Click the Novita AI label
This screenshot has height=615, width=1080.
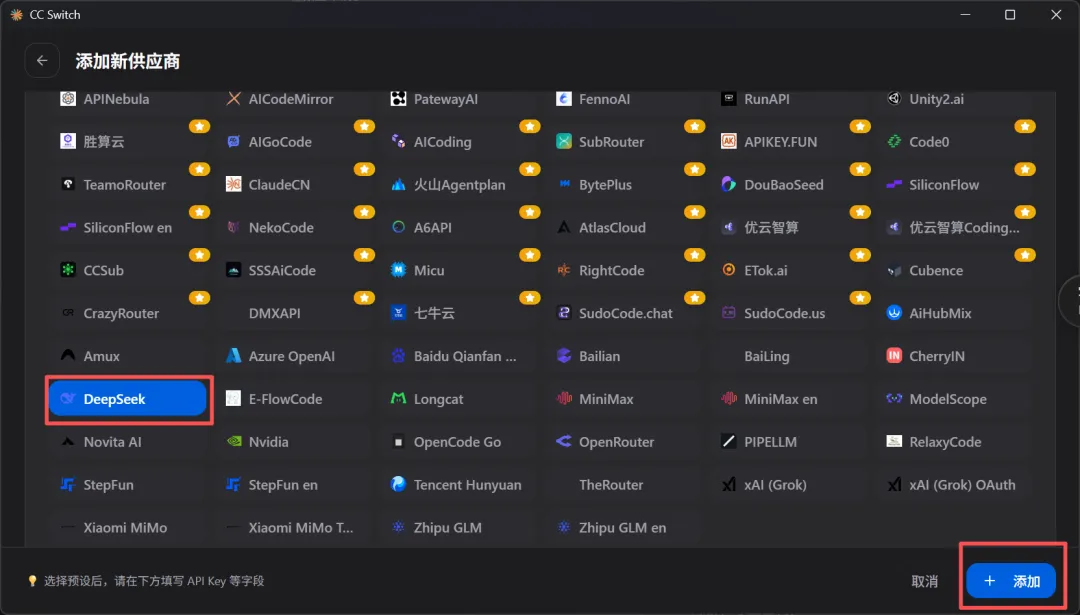coord(112,442)
